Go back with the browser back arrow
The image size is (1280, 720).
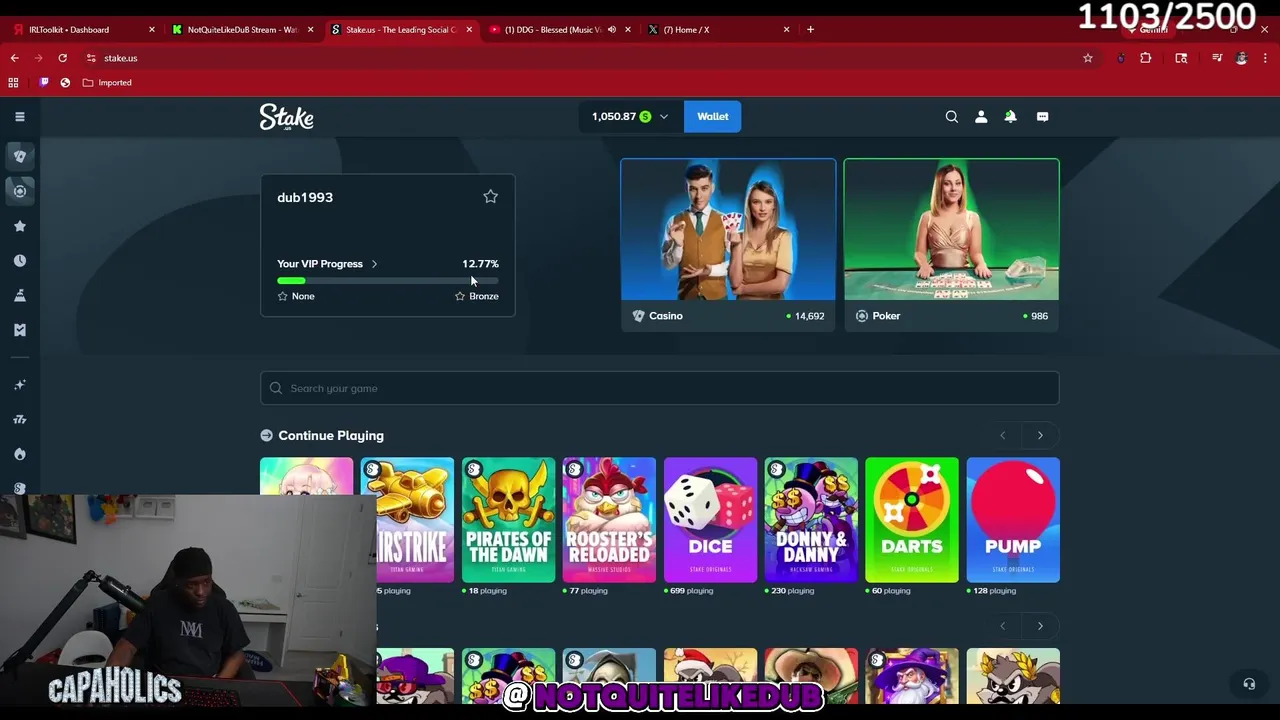[x=14, y=58]
